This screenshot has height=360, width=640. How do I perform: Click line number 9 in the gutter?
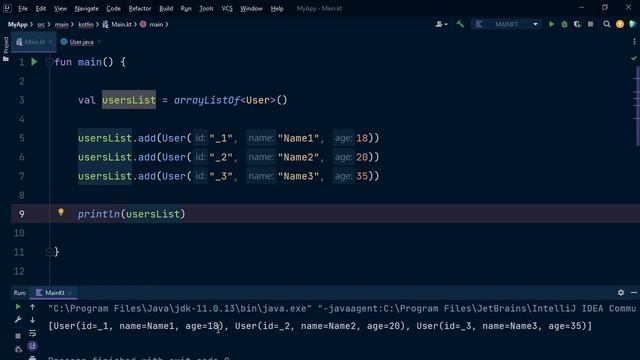click(22, 214)
